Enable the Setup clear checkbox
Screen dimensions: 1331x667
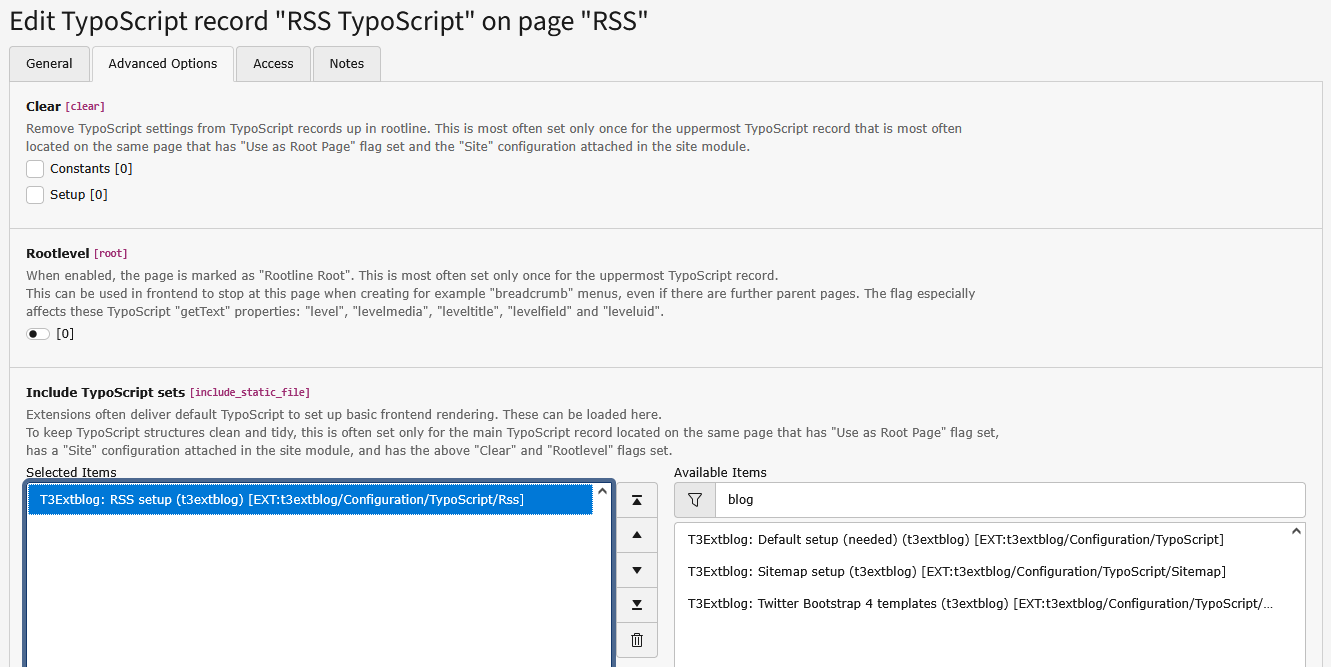click(35, 195)
